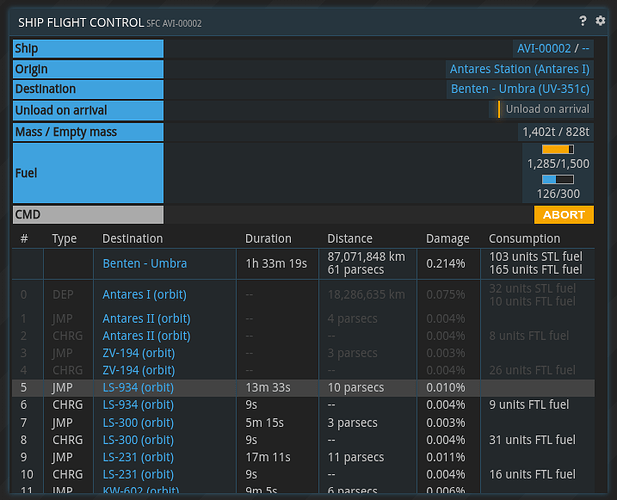The height and width of the screenshot is (500, 617).
Task: Click the Ship label cell
Action: (x=88, y=49)
